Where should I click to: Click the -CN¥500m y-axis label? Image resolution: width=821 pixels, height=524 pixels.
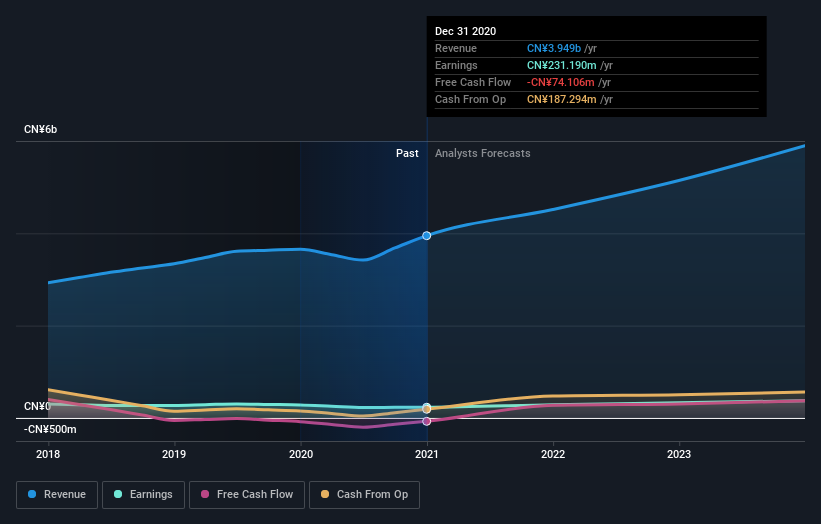50,430
